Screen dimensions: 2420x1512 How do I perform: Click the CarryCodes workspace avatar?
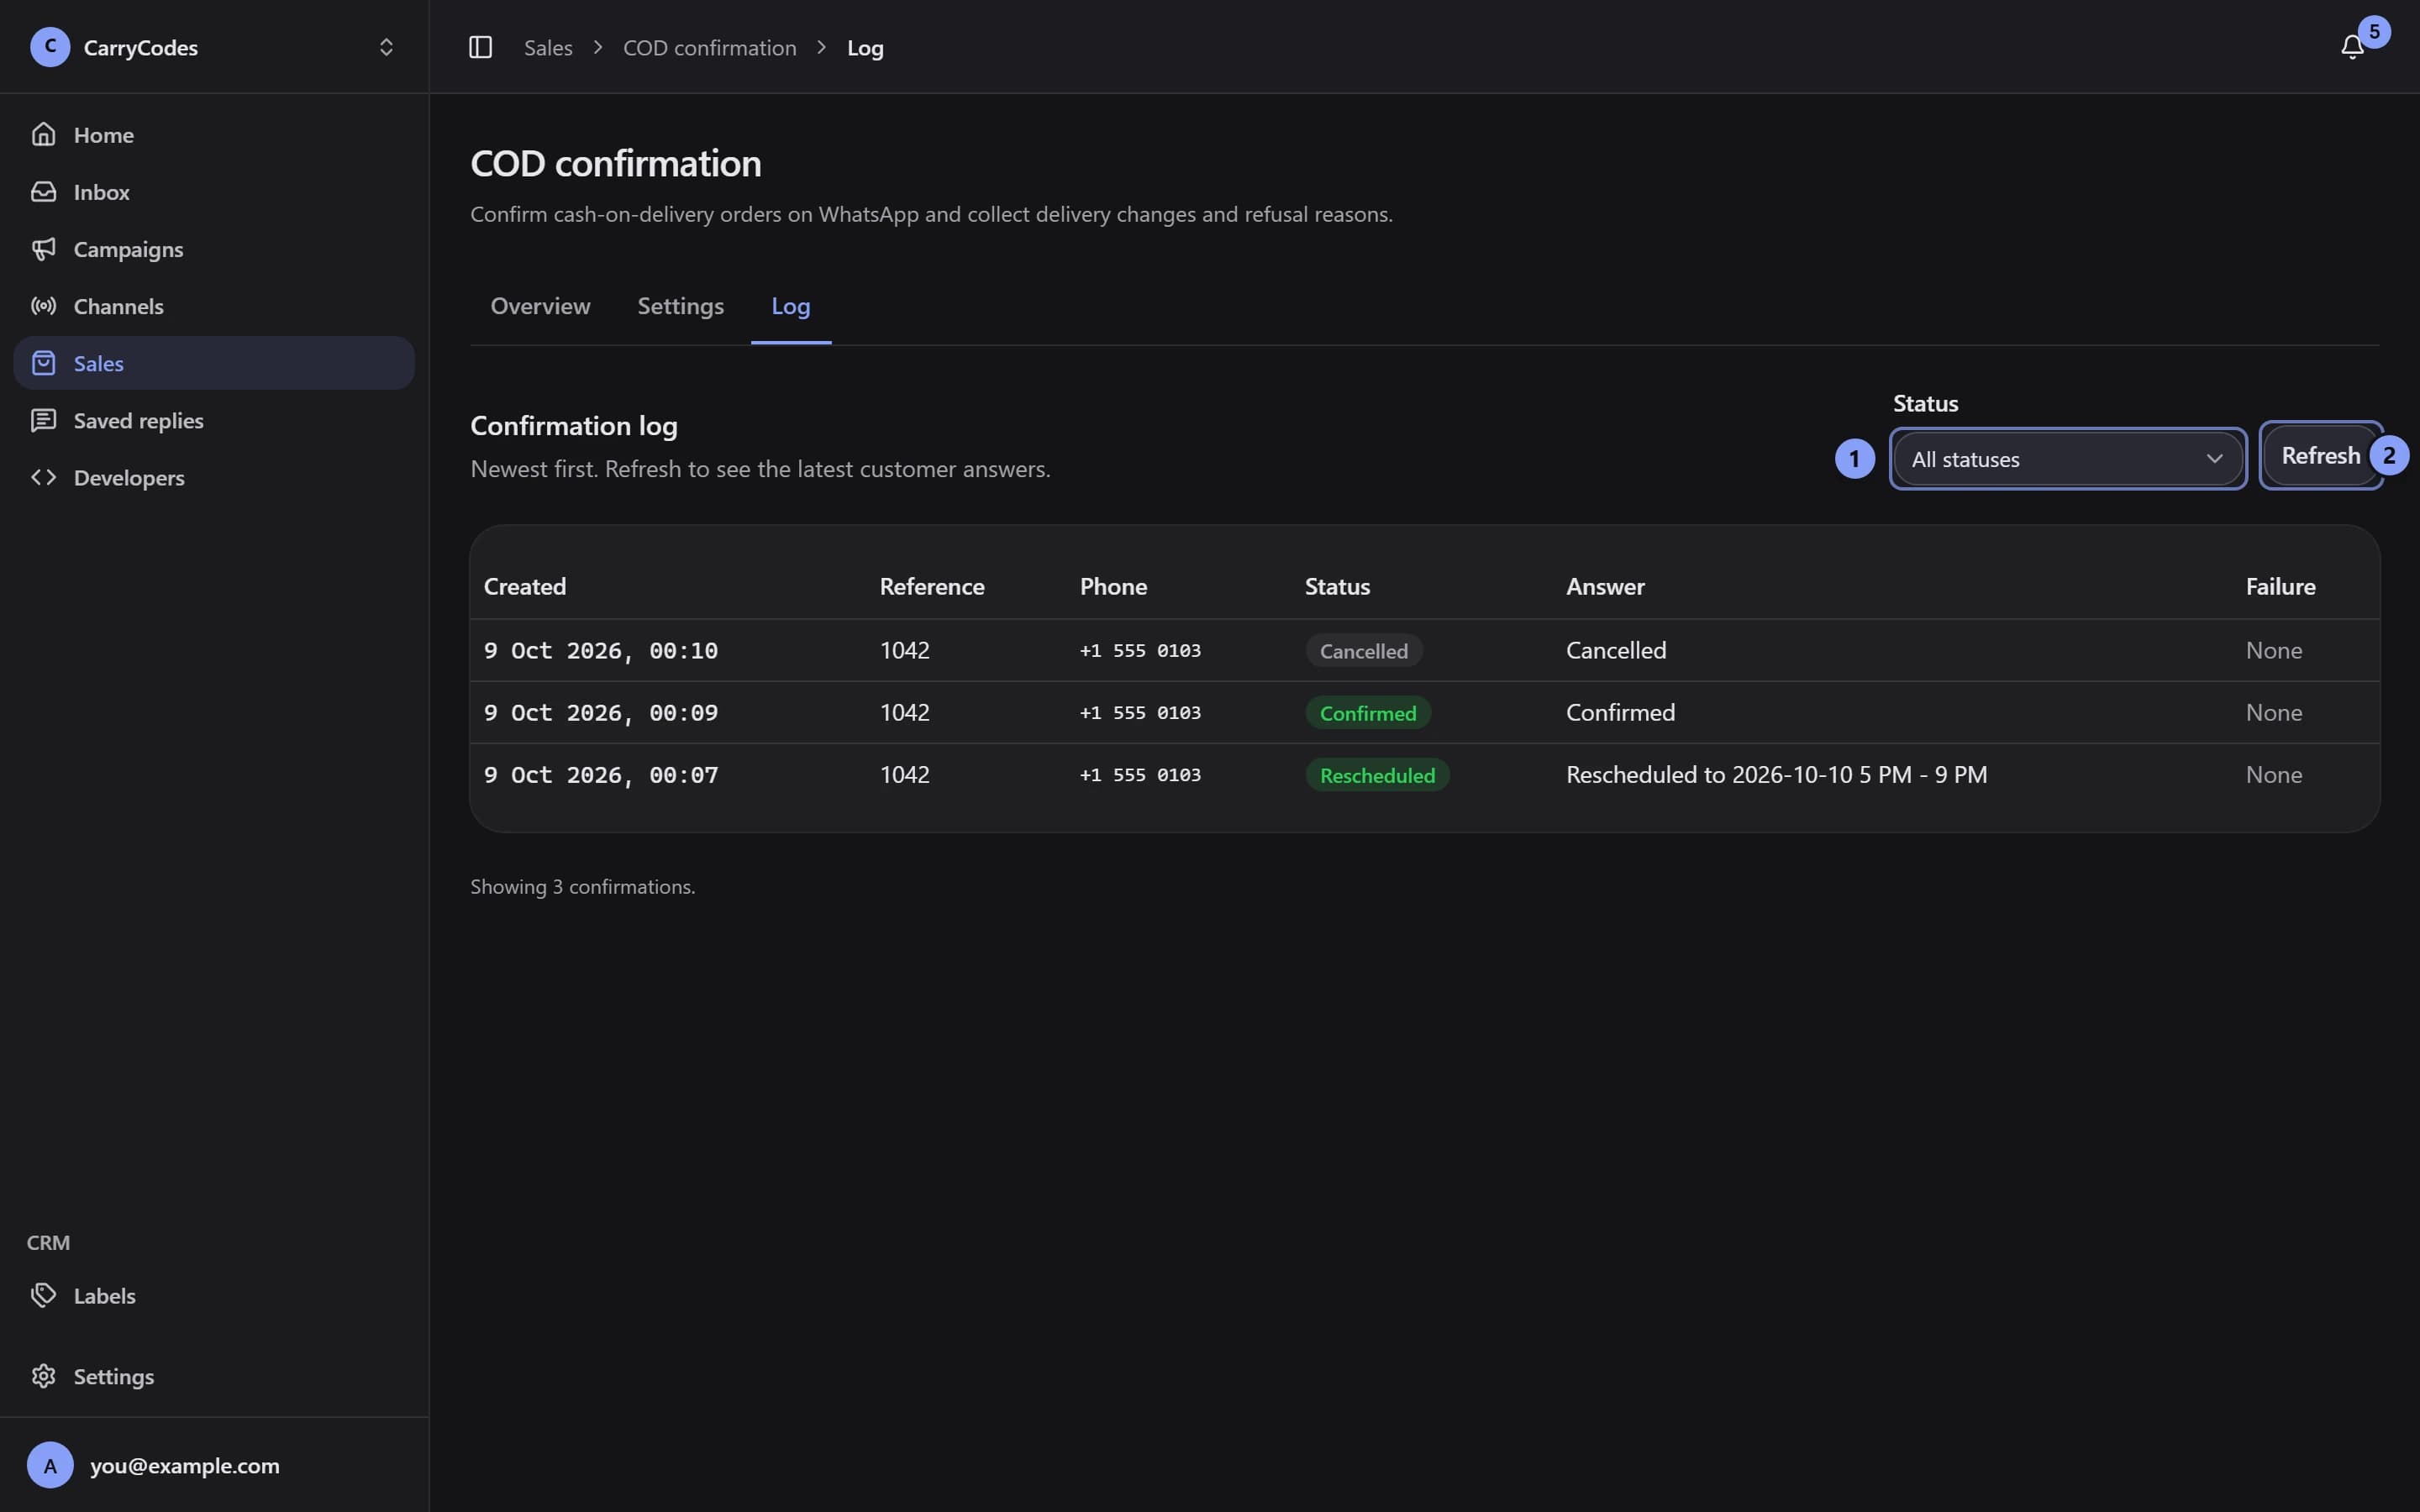click(50, 47)
